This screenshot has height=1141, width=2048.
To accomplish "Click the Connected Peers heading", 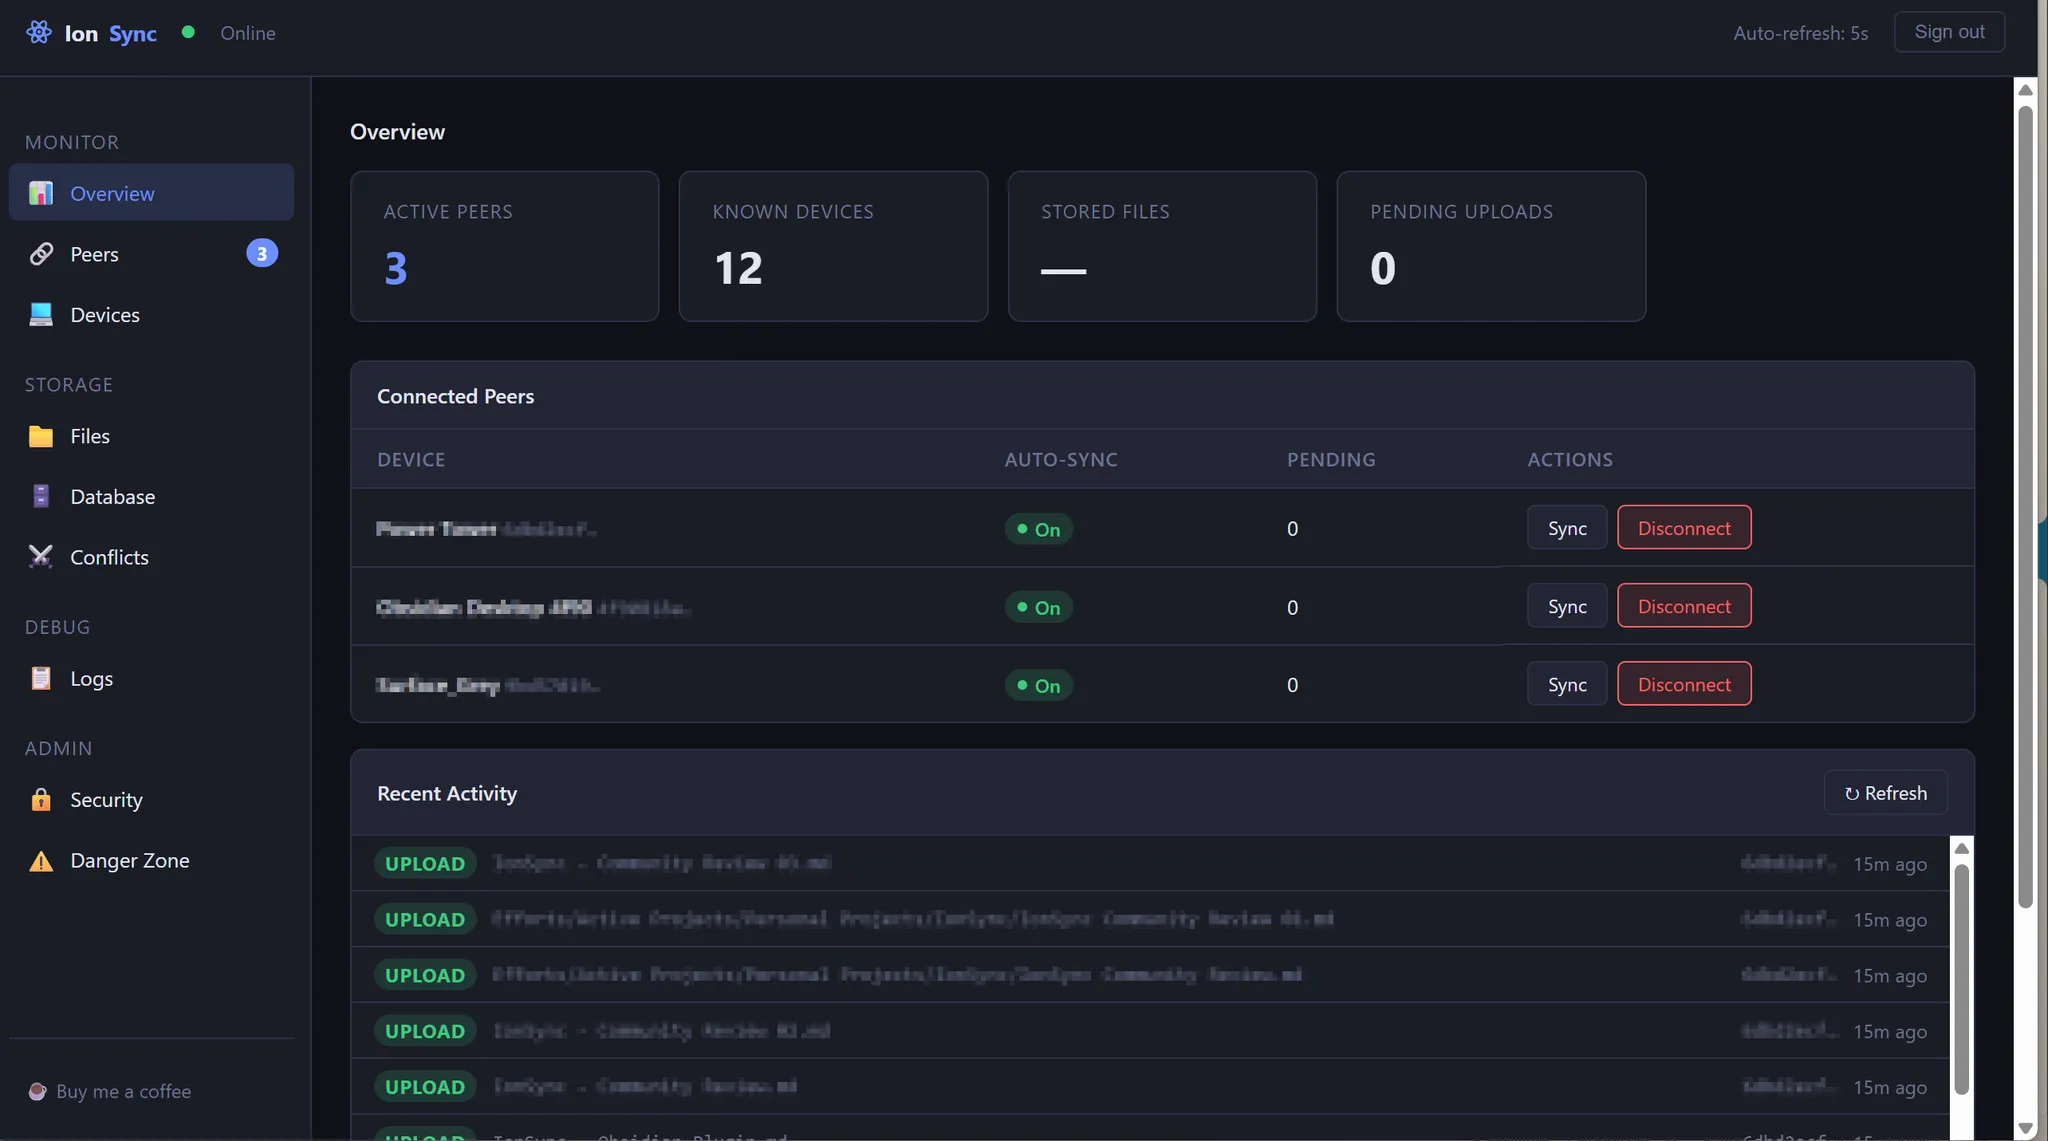I will [x=455, y=396].
